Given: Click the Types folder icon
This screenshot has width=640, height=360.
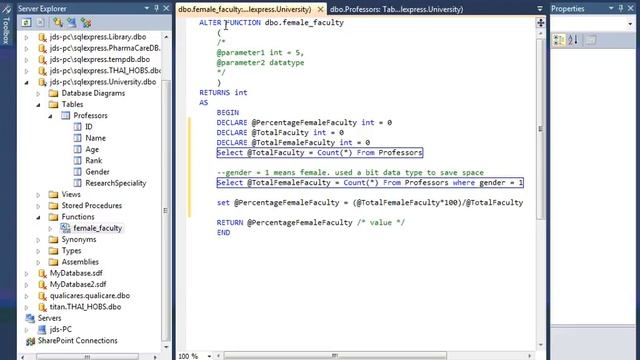Looking at the screenshot, I should click(53, 251).
